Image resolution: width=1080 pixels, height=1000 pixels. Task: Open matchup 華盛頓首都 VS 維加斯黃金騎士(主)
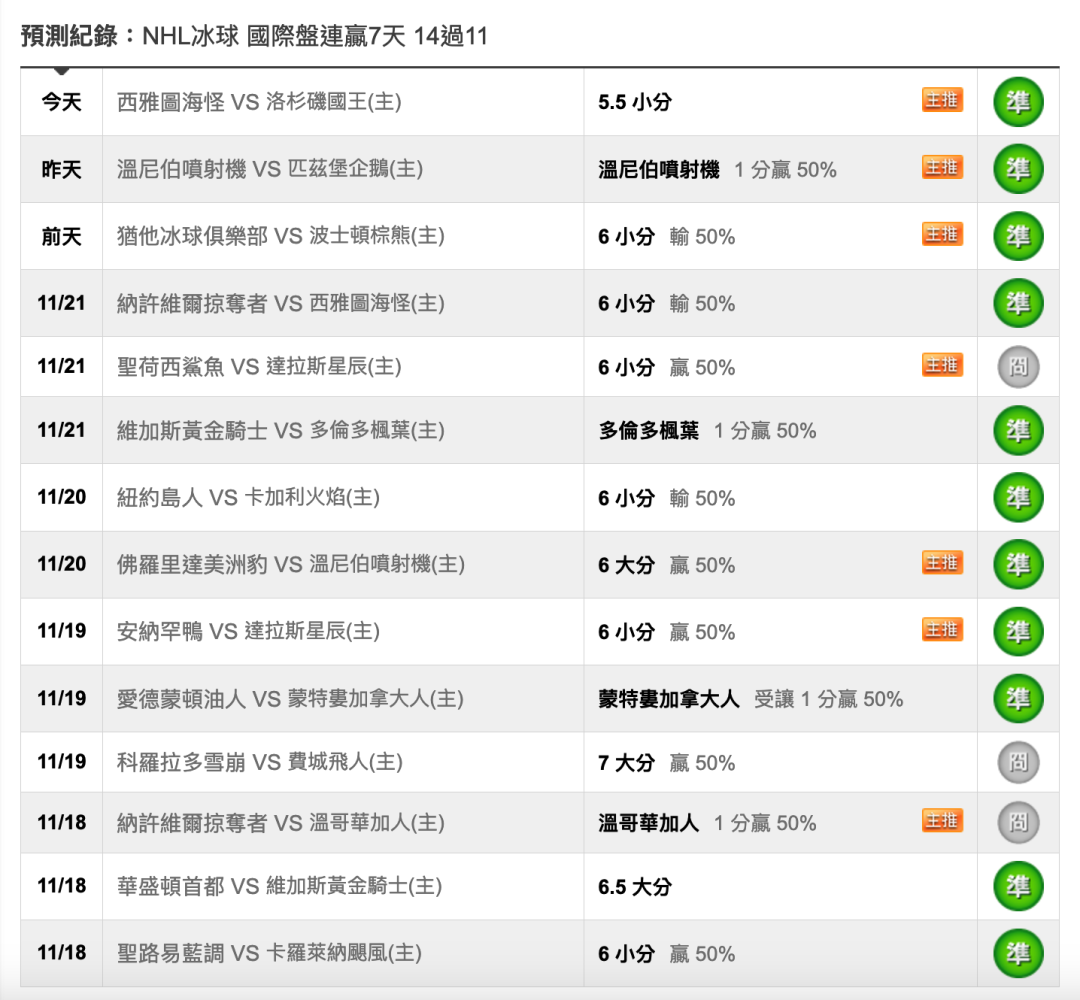point(279,886)
